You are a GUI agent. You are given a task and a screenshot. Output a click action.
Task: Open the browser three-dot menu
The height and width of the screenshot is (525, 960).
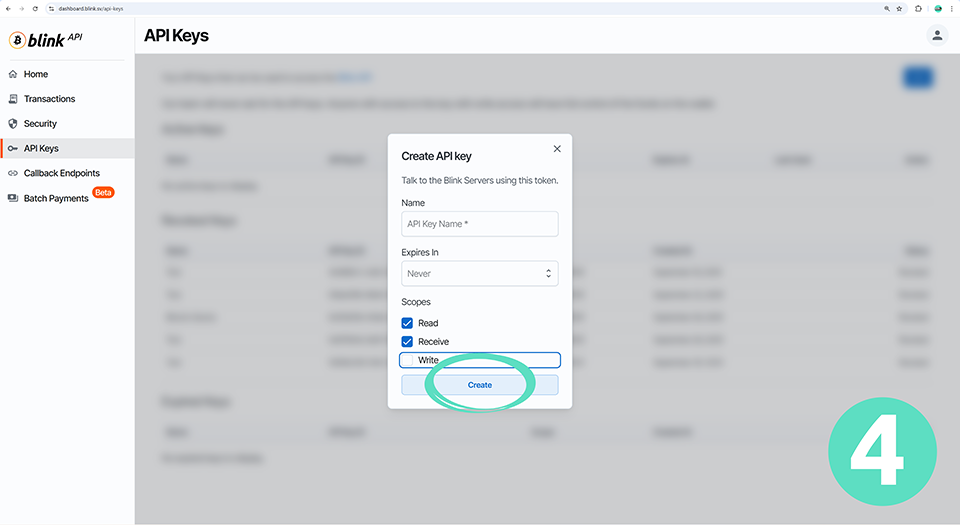953,8
